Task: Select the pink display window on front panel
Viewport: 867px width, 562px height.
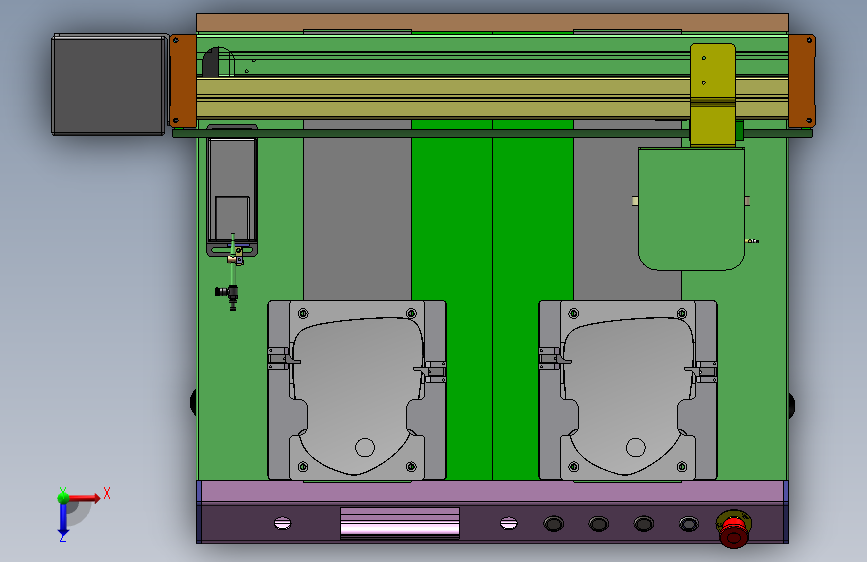Action: (400, 522)
